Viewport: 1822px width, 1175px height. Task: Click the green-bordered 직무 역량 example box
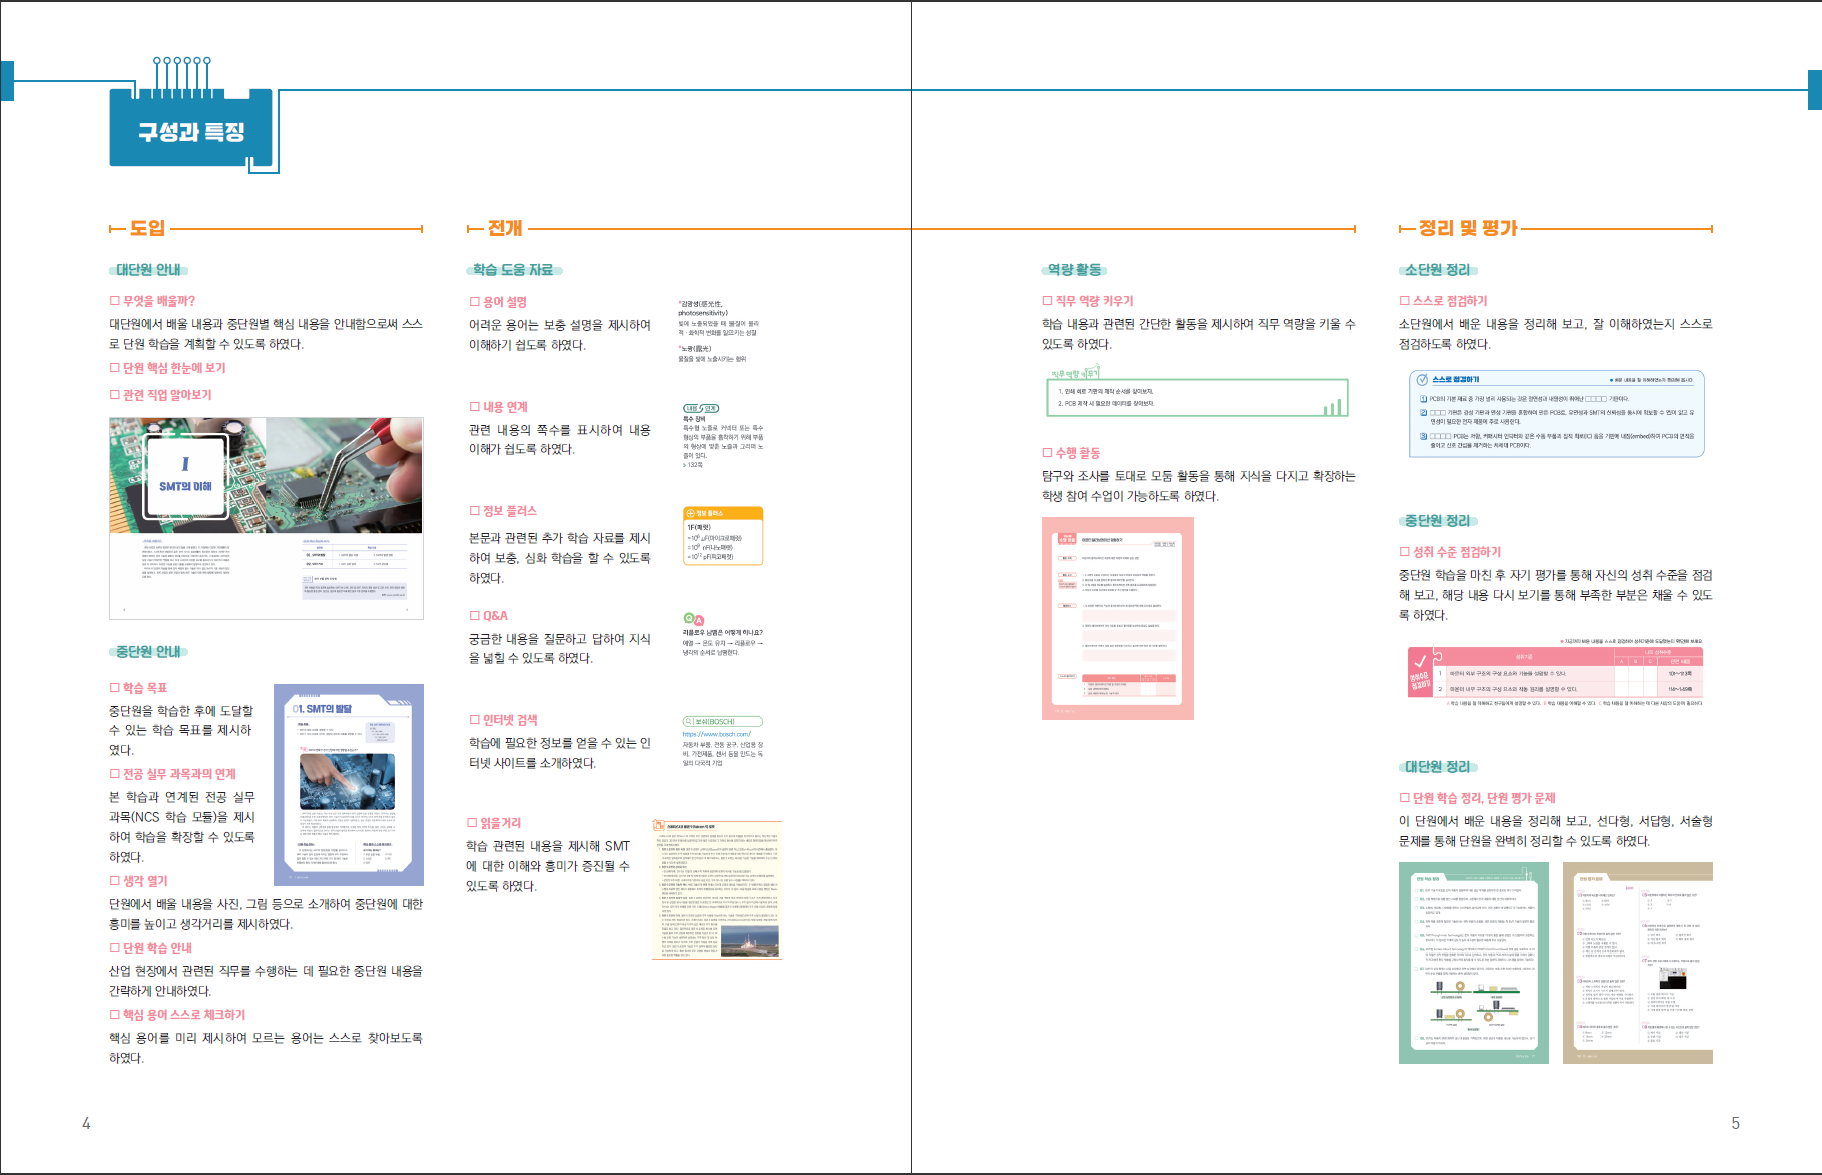(x=1197, y=397)
